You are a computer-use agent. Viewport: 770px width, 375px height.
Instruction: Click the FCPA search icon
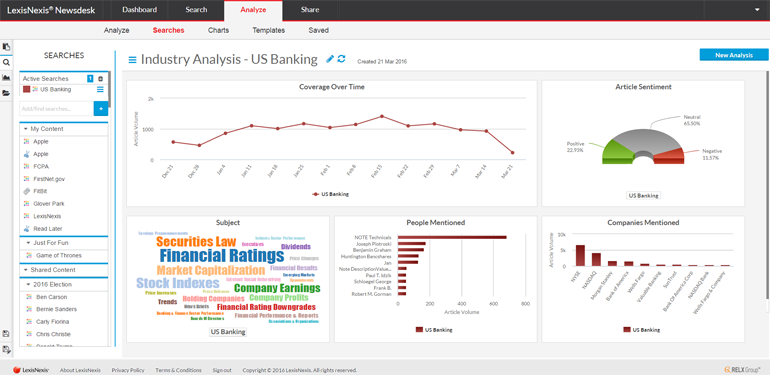27,166
